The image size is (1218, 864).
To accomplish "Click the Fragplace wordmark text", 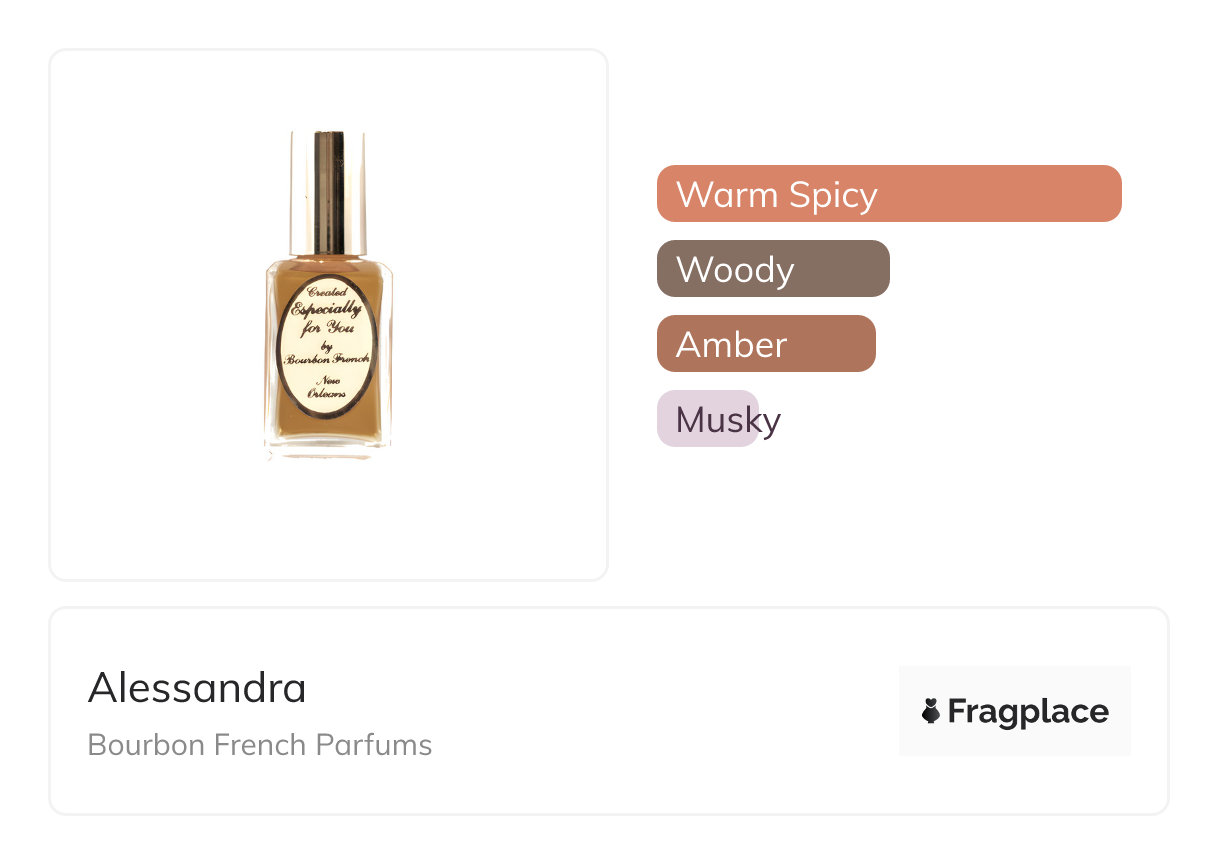I will [x=1027, y=711].
